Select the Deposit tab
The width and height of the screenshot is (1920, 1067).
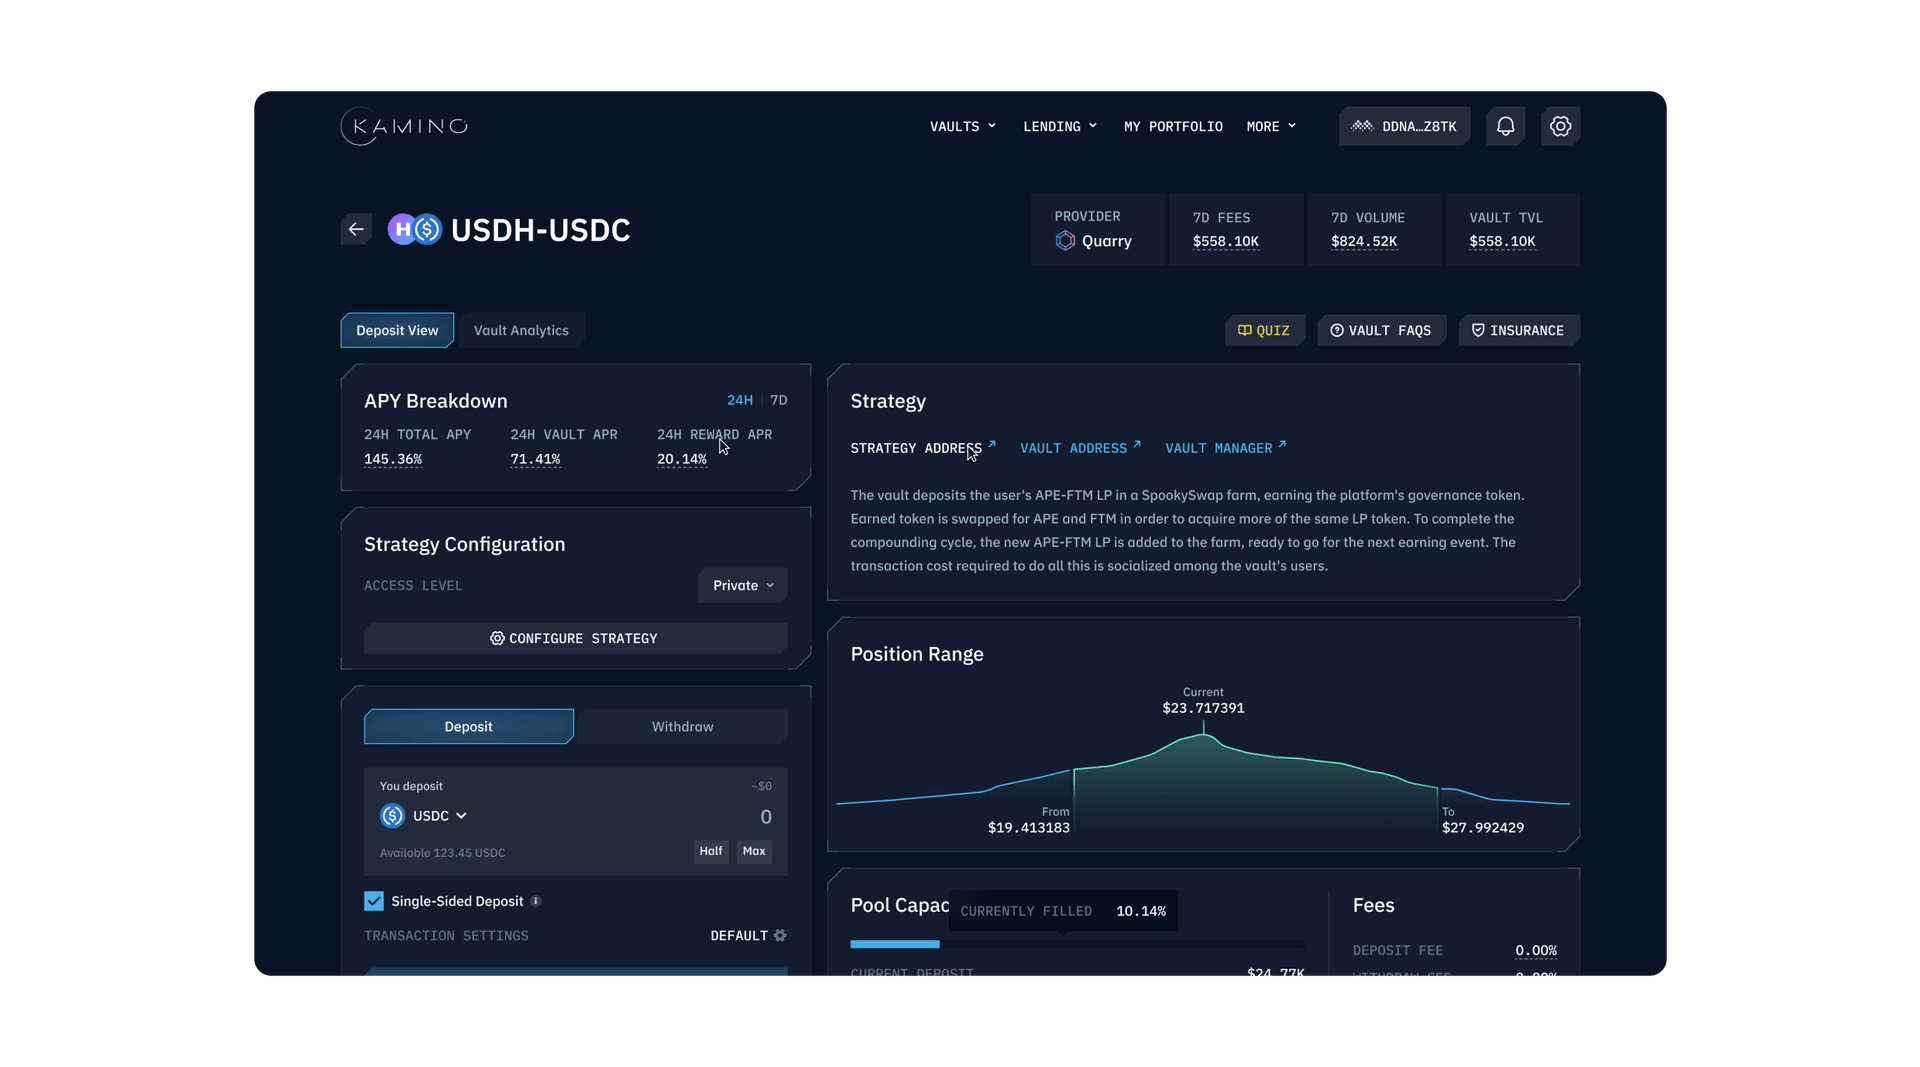point(468,726)
